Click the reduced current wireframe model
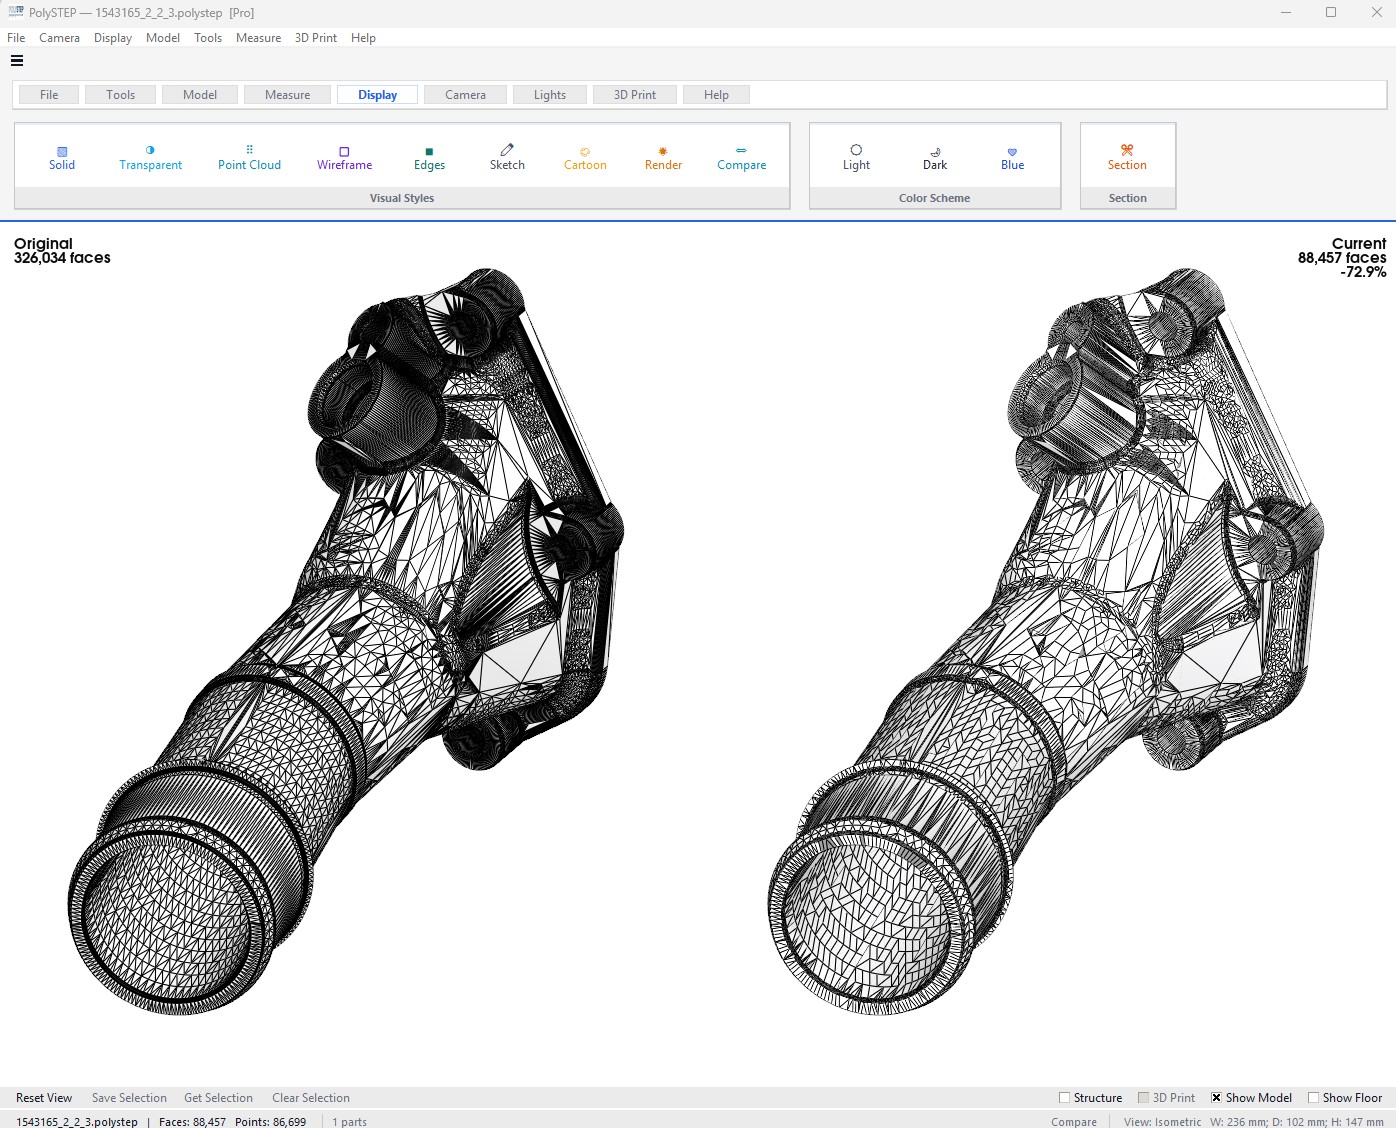 click(x=1046, y=640)
